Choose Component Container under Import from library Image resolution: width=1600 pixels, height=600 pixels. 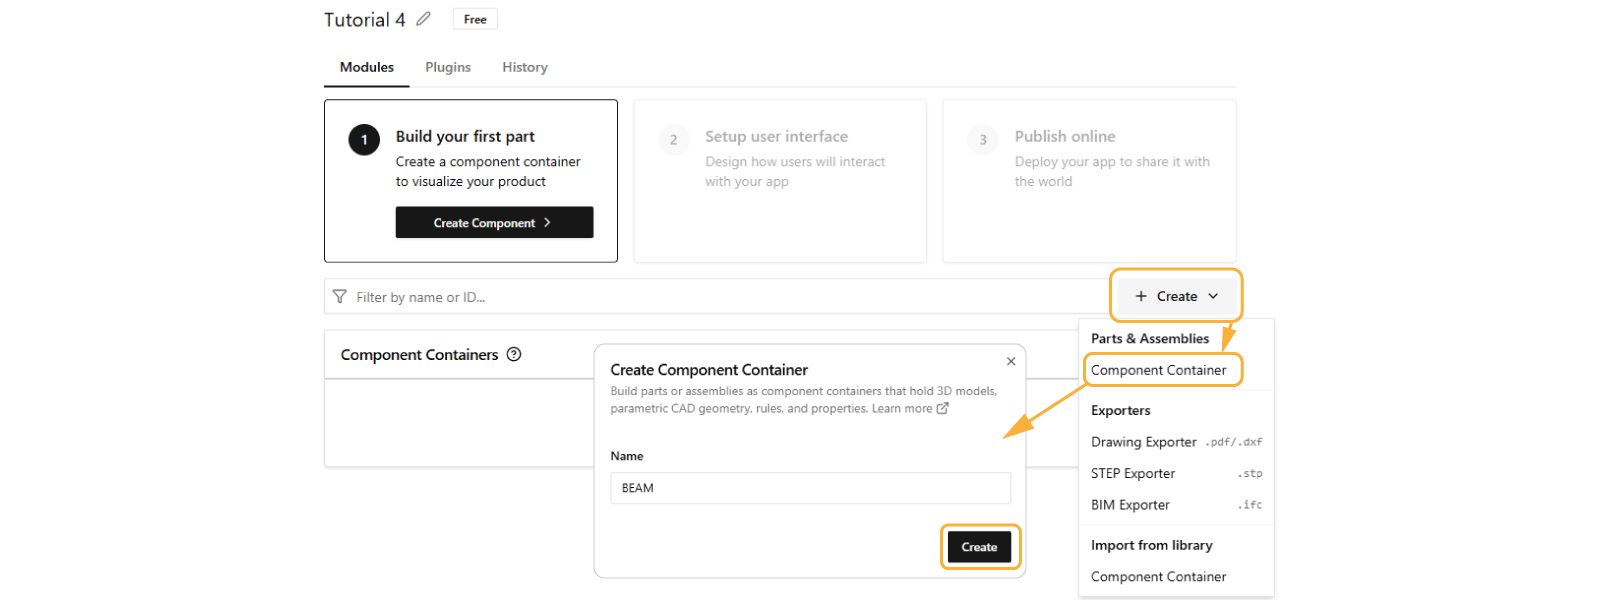pyautogui.click(x=1158, y=577)
